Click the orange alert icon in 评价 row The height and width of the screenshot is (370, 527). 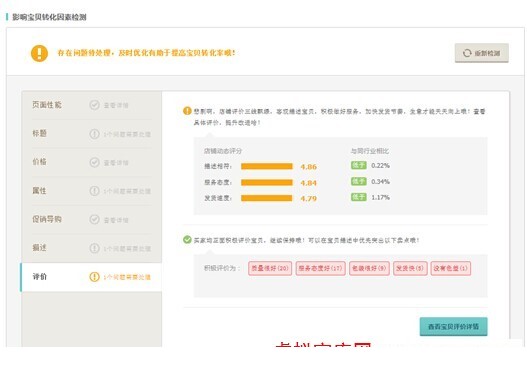click(94, 277)
